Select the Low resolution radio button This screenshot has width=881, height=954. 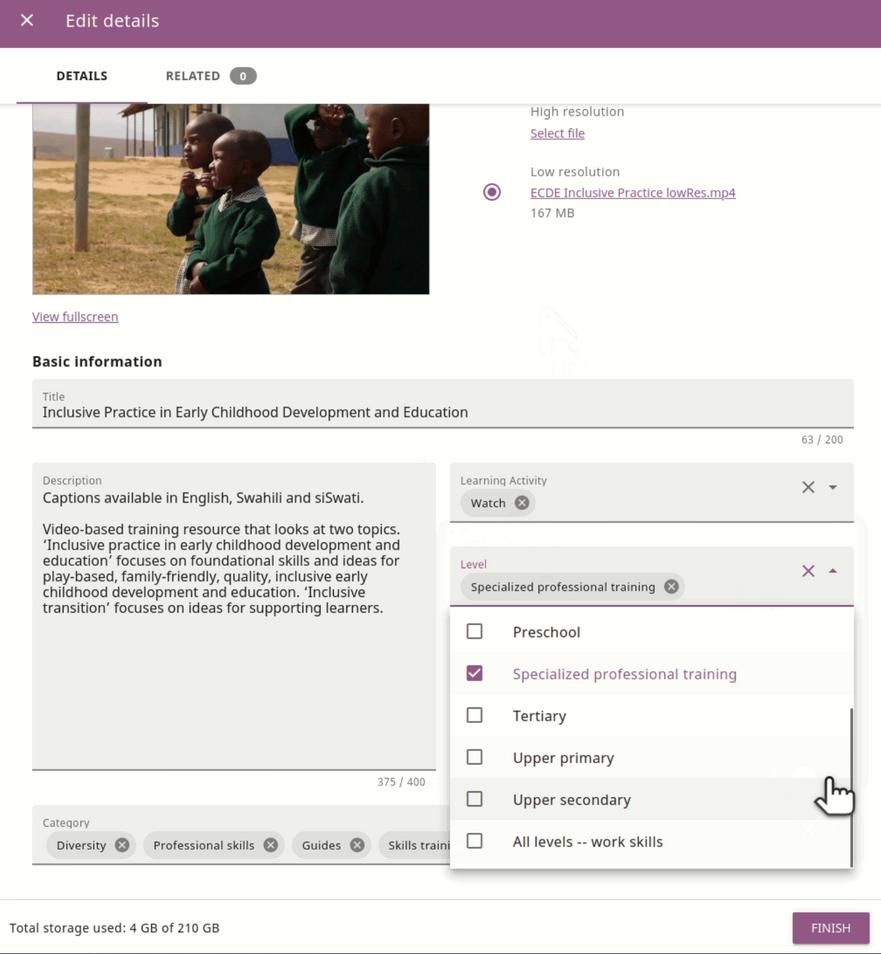click(x=492, y=192)
